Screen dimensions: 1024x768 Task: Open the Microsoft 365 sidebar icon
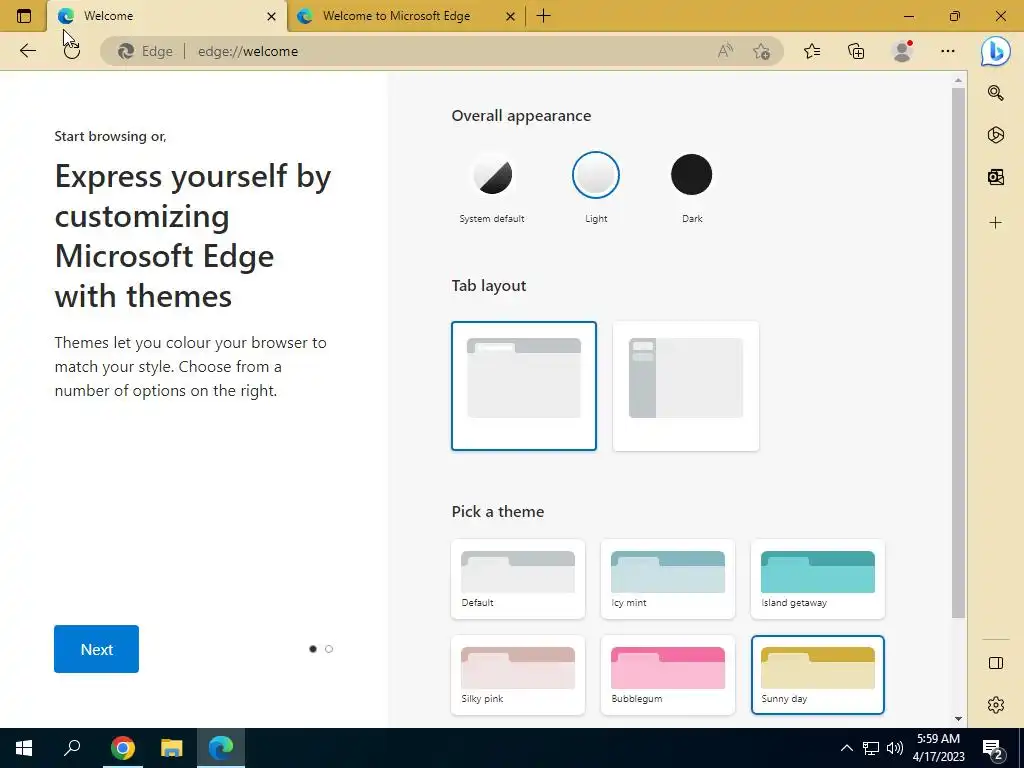(995, 135)
